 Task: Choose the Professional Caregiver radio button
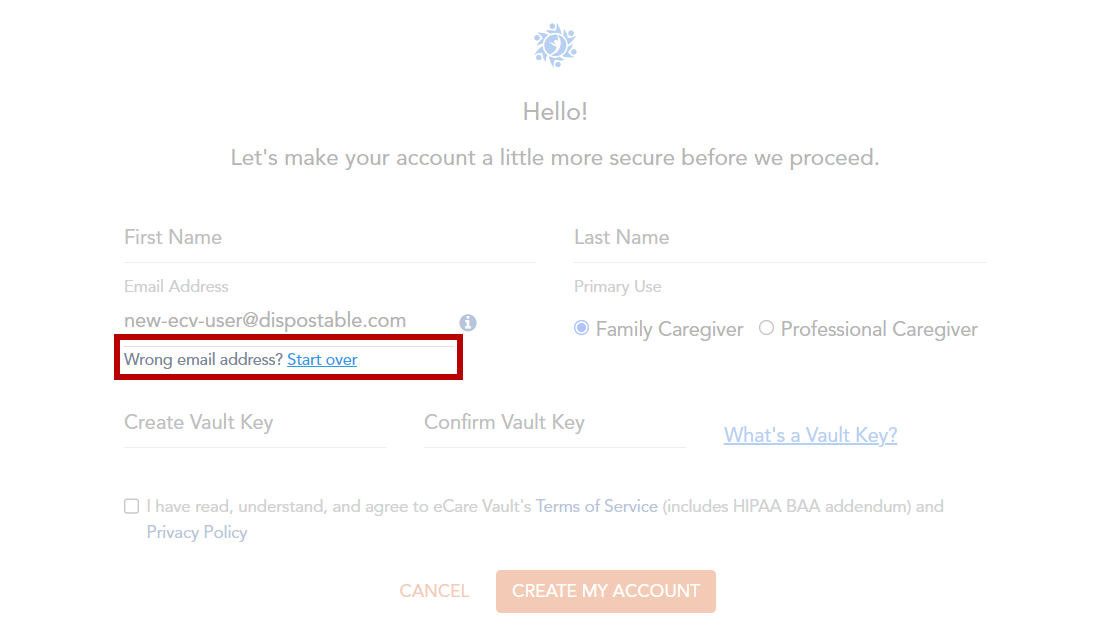(x=767, y=328)
